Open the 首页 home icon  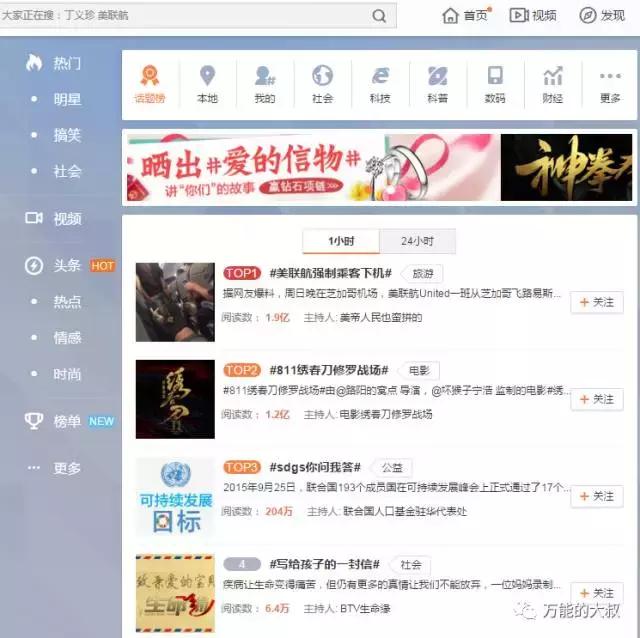[450, 16]
